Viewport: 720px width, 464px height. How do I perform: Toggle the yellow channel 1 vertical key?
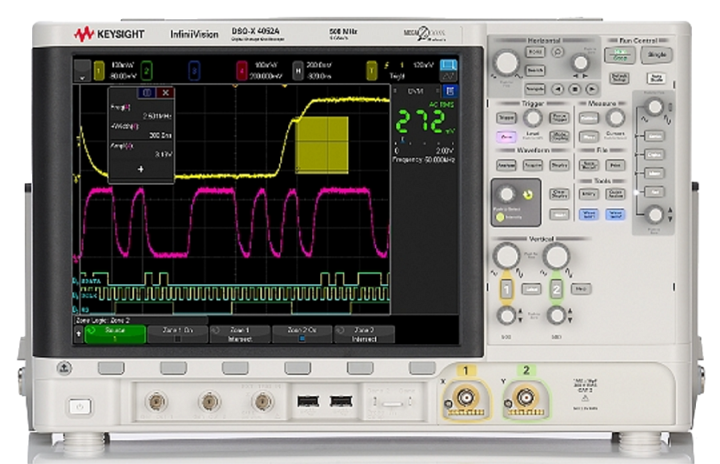pos(506,289)
